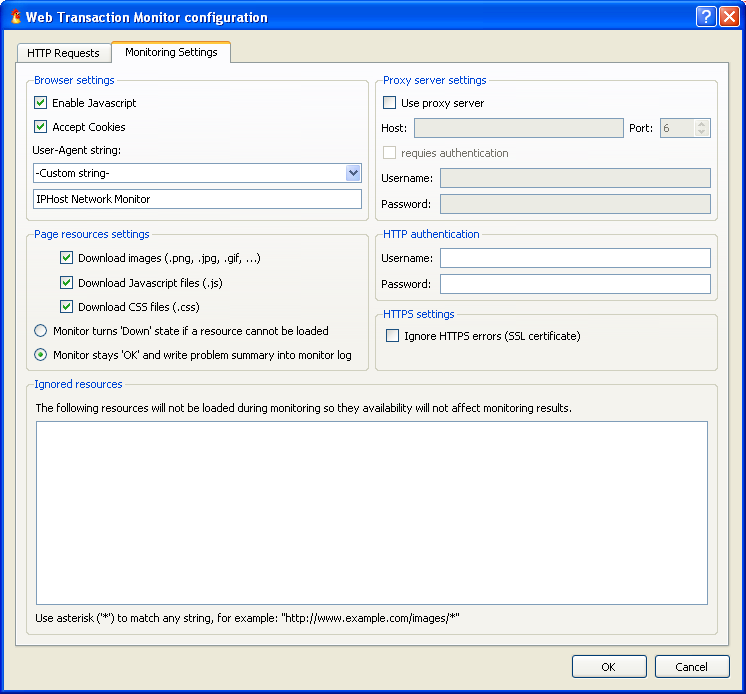Image resolution: width=746 pixels, height=694 pixels.
Task: Switch to the HTTP Requests tab
Action: 63,53
